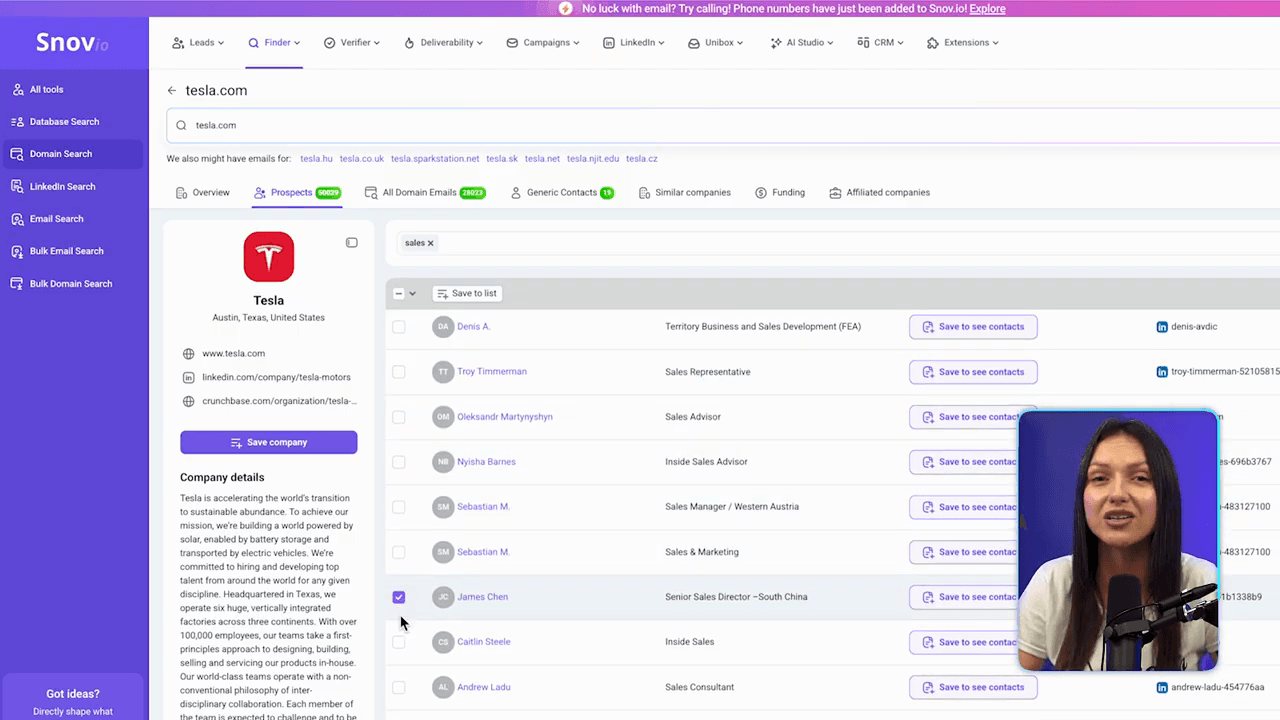
Task: Check the box for Denis A.
Action: pyautogui.click(x=399, y=327)
